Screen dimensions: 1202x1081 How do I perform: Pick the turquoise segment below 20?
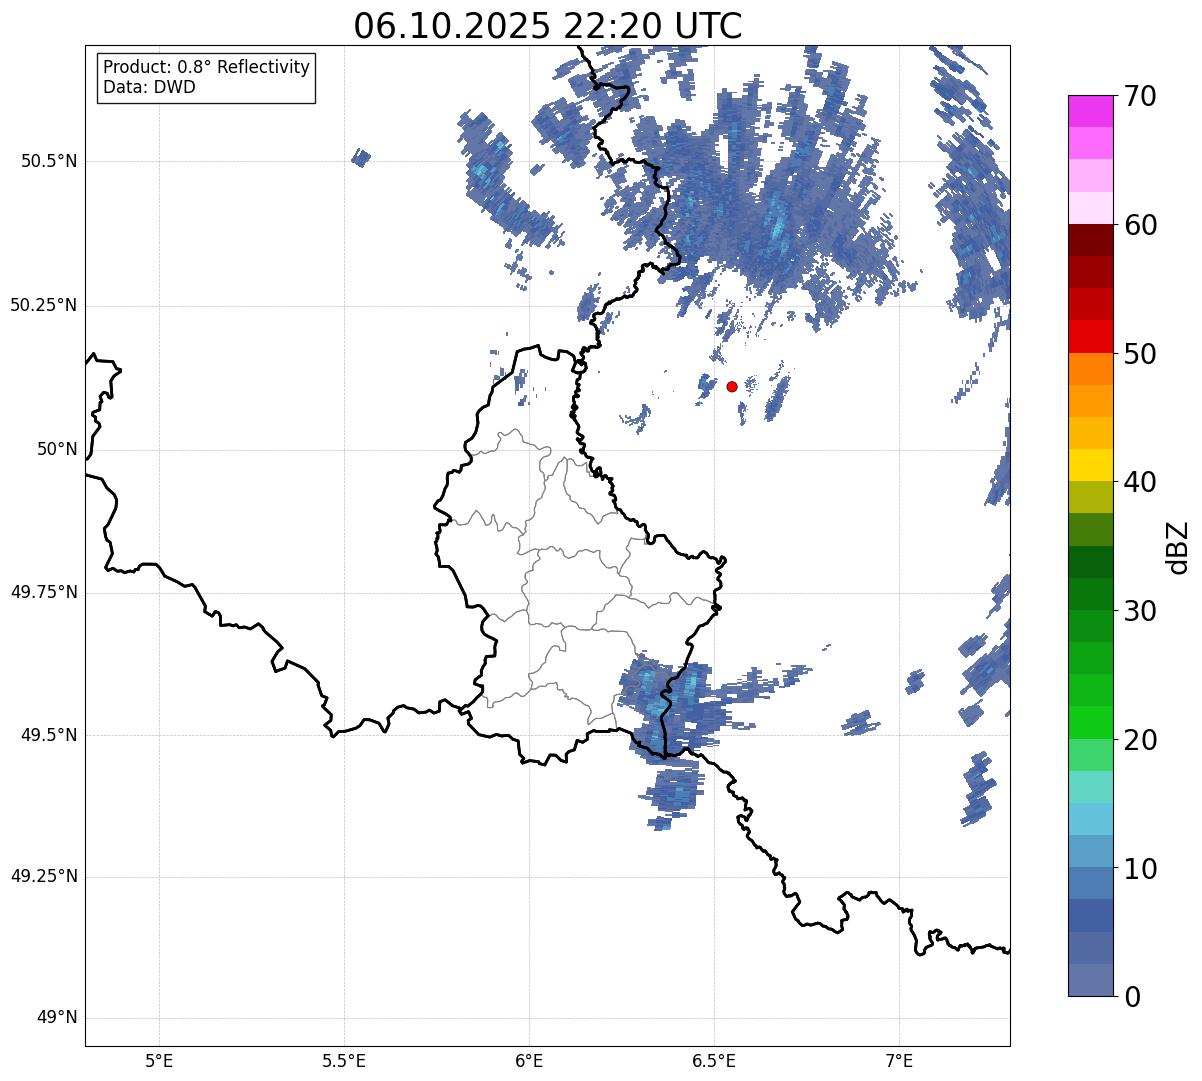pos(1090,786)
